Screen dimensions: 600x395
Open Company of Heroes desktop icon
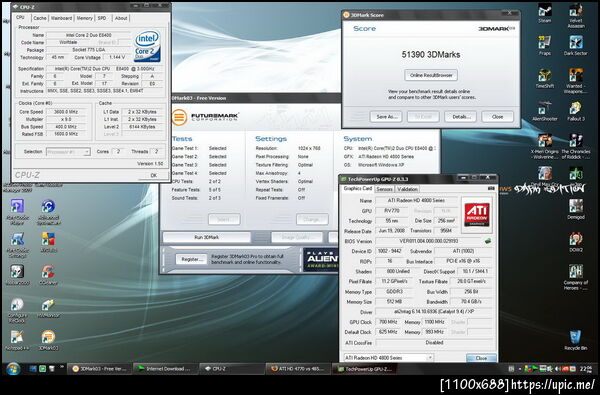[575, 277]
